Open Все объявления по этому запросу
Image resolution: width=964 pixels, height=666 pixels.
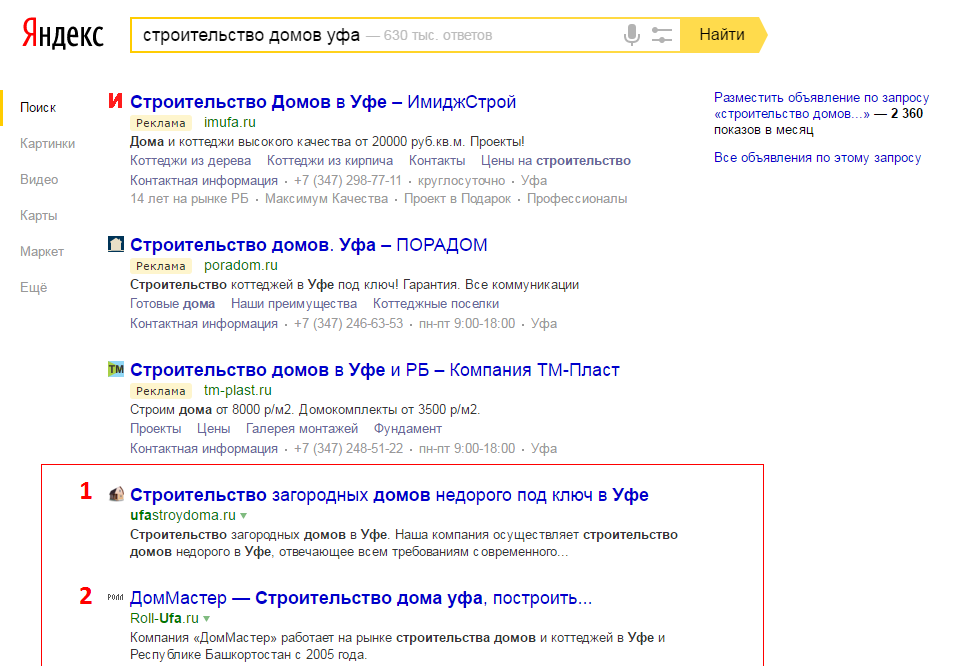[x=818, y=158]
